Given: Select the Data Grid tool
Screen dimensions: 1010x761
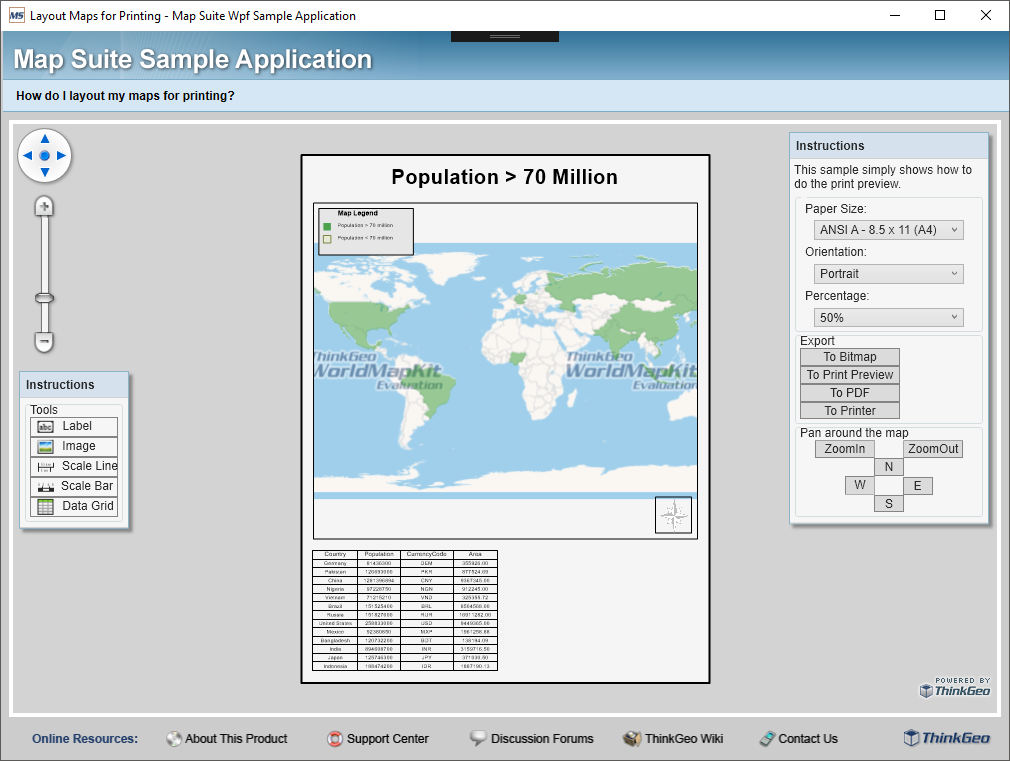Looking at the screenshot, I should (74, 506).
